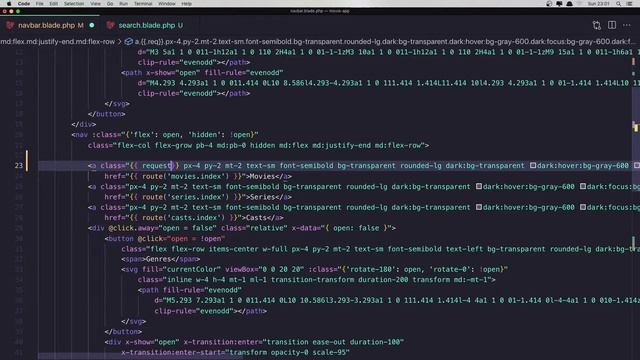Click the md:flex.md:justify-end breadcrumb segment
This screenshot has width=640, height=360.
click(x=58, y=42)
